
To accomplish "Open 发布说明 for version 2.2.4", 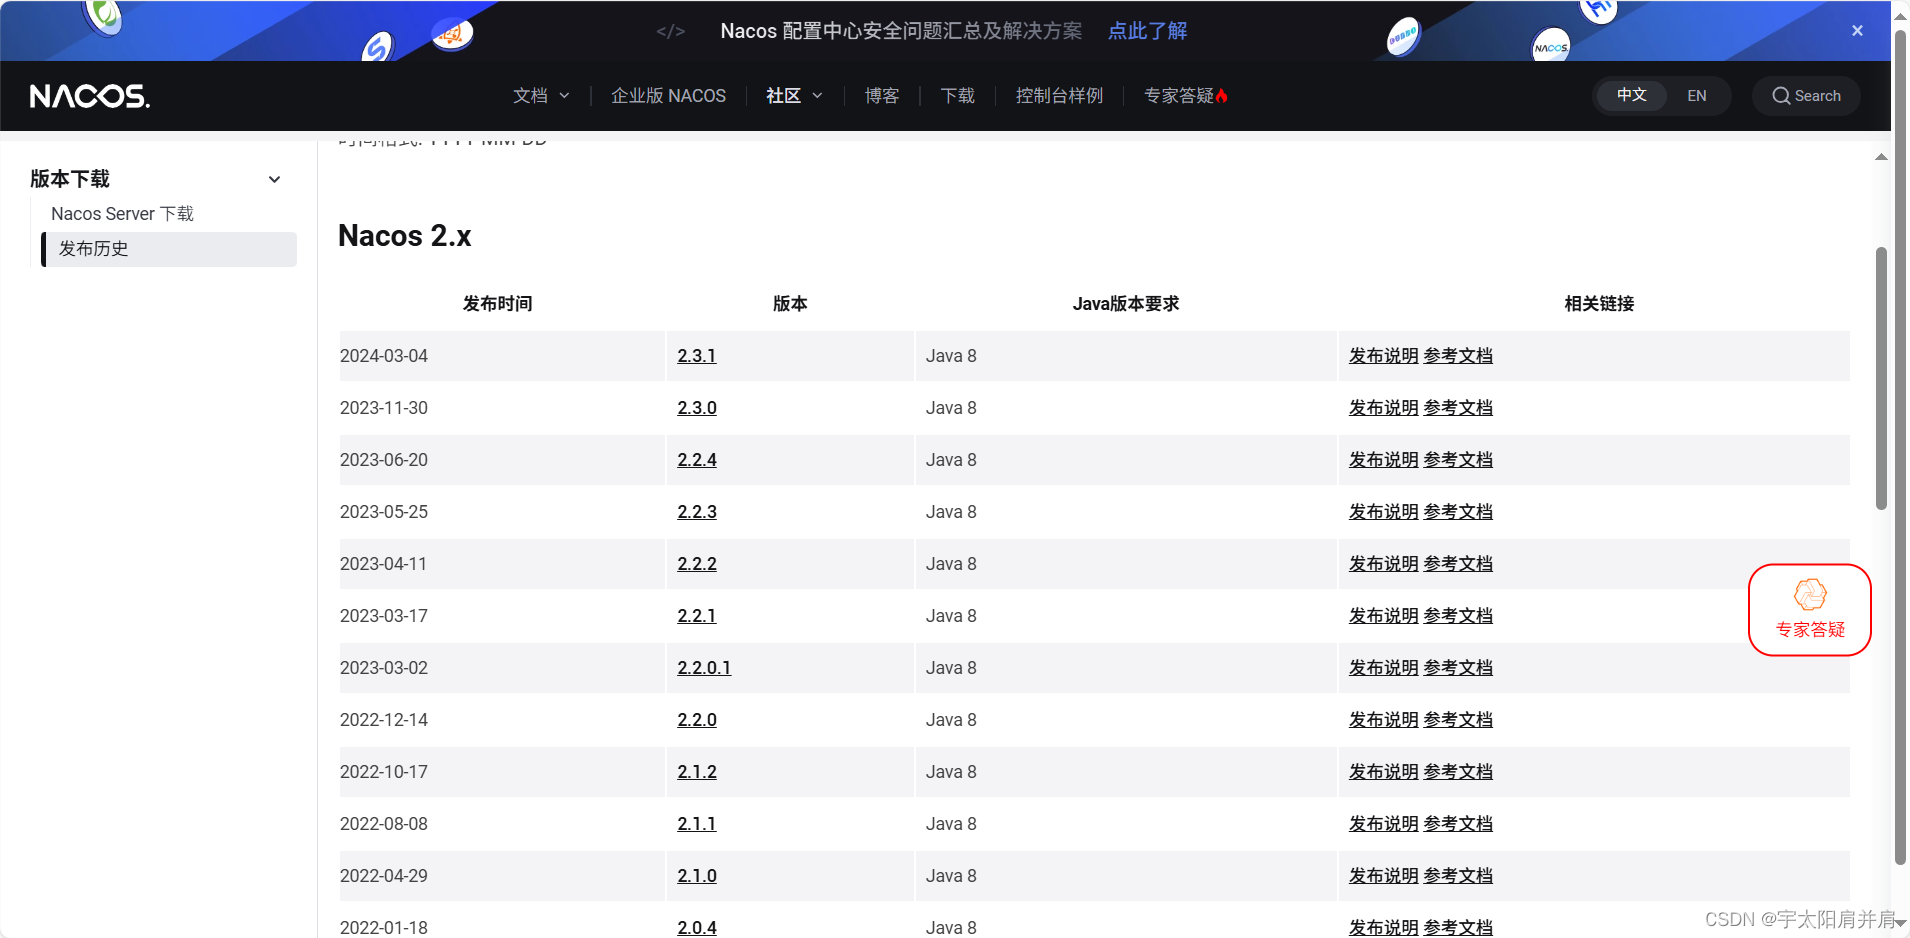I will point(1384,460).
